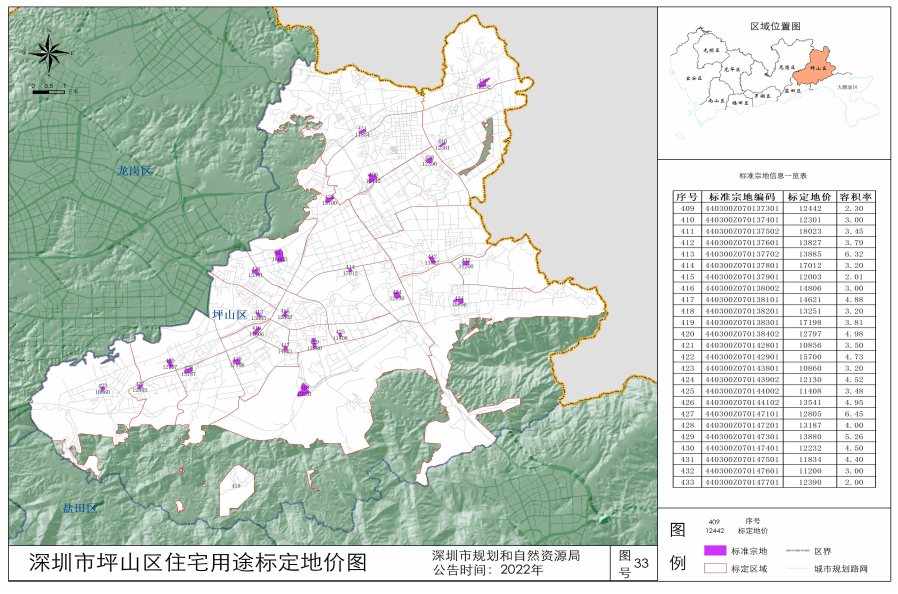Viewport: 898px width, 594px height.
Task: Click the 标准宗地编码 table column header
Action: coord(742,197)
